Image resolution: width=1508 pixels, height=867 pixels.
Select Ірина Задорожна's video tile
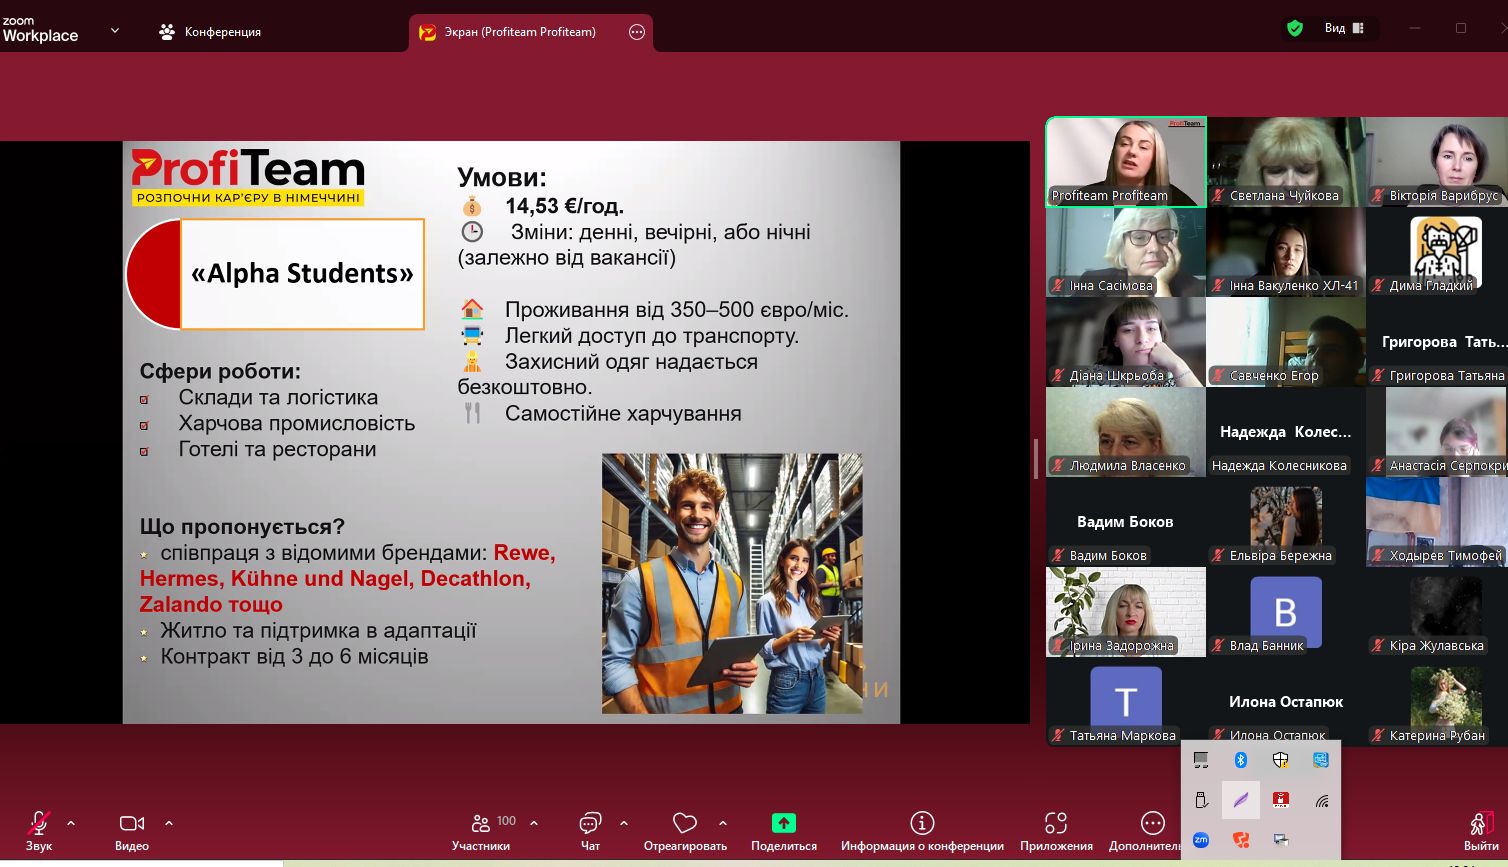point(1126,612)
